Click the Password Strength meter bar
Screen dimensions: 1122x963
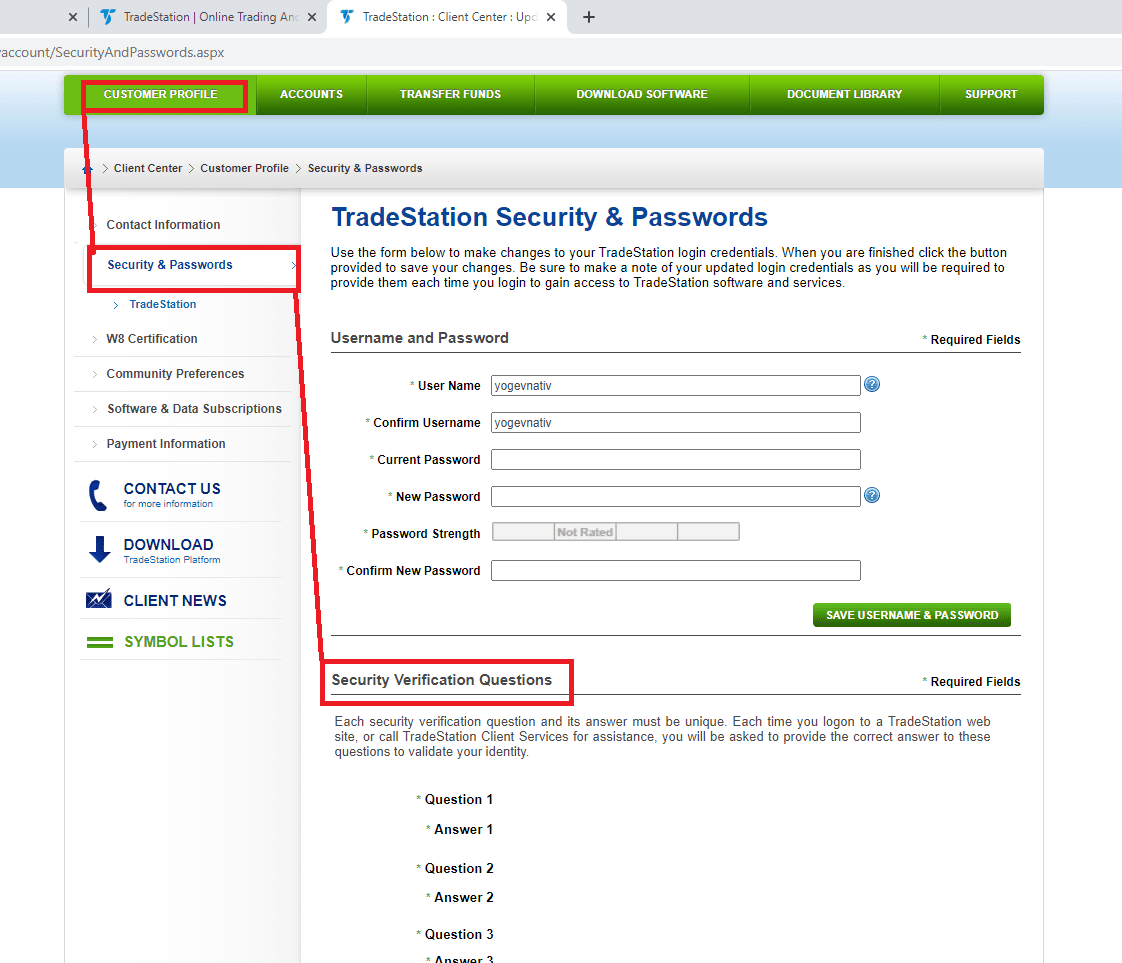coord(616,532)
